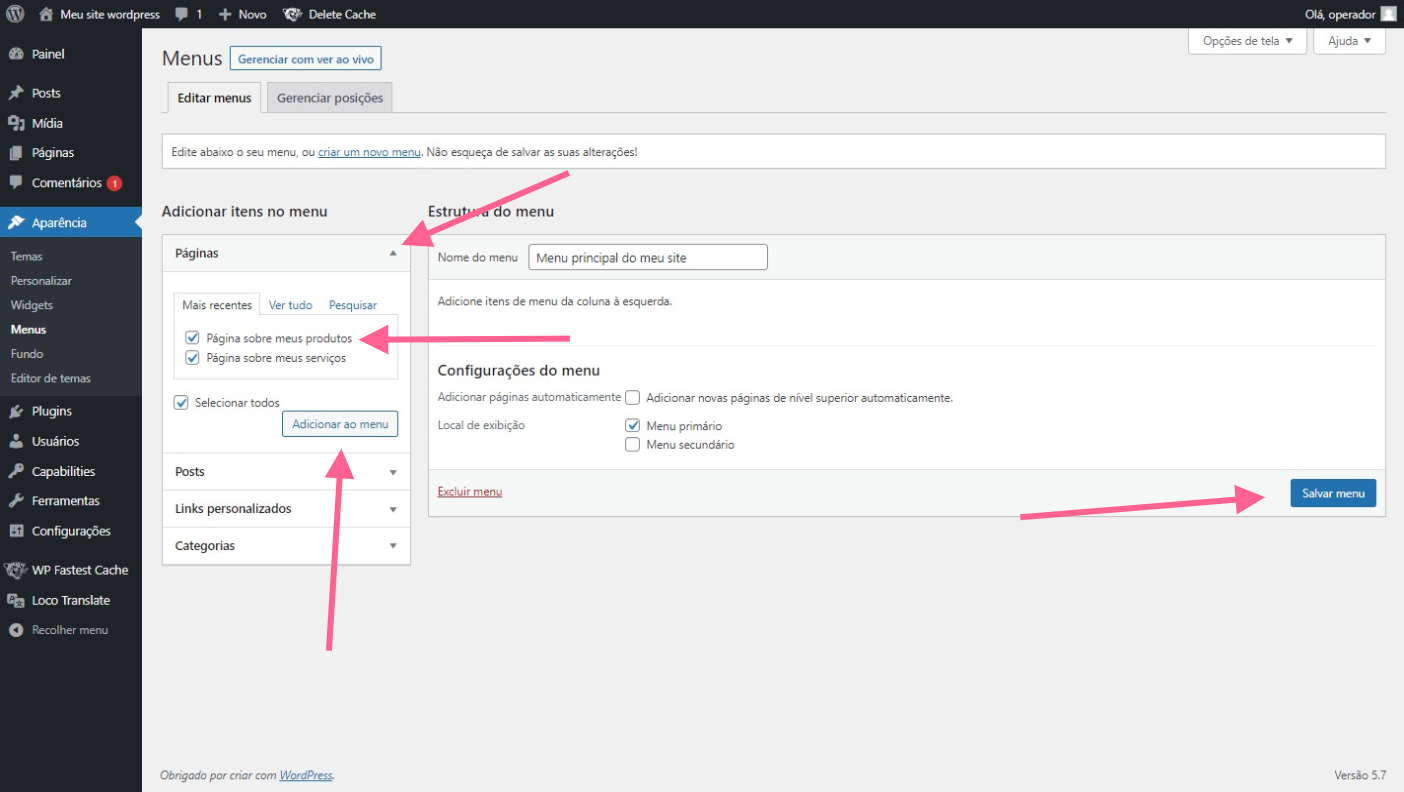Open Temas under Aparência
Screen dimensions: 1404x792
pyautogui.click(x=27, y=256)
